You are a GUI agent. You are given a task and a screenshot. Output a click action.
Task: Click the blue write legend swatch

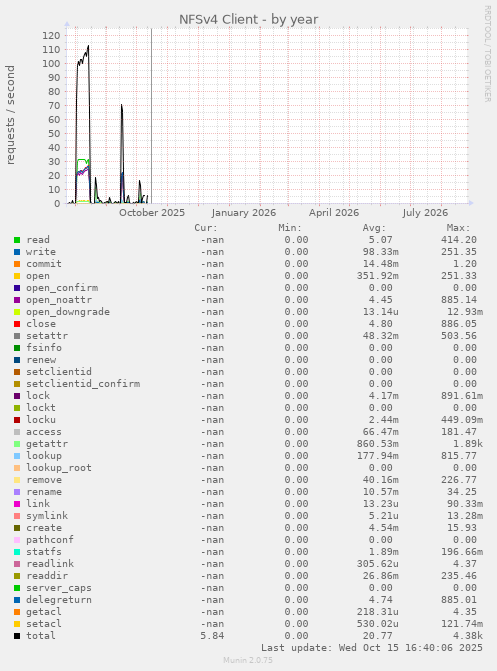17,252
